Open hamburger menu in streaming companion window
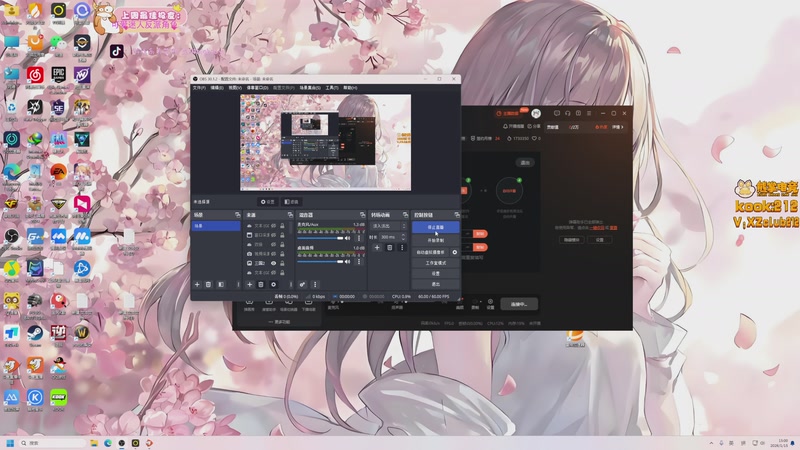800x450 pixels. coord(589,113)
